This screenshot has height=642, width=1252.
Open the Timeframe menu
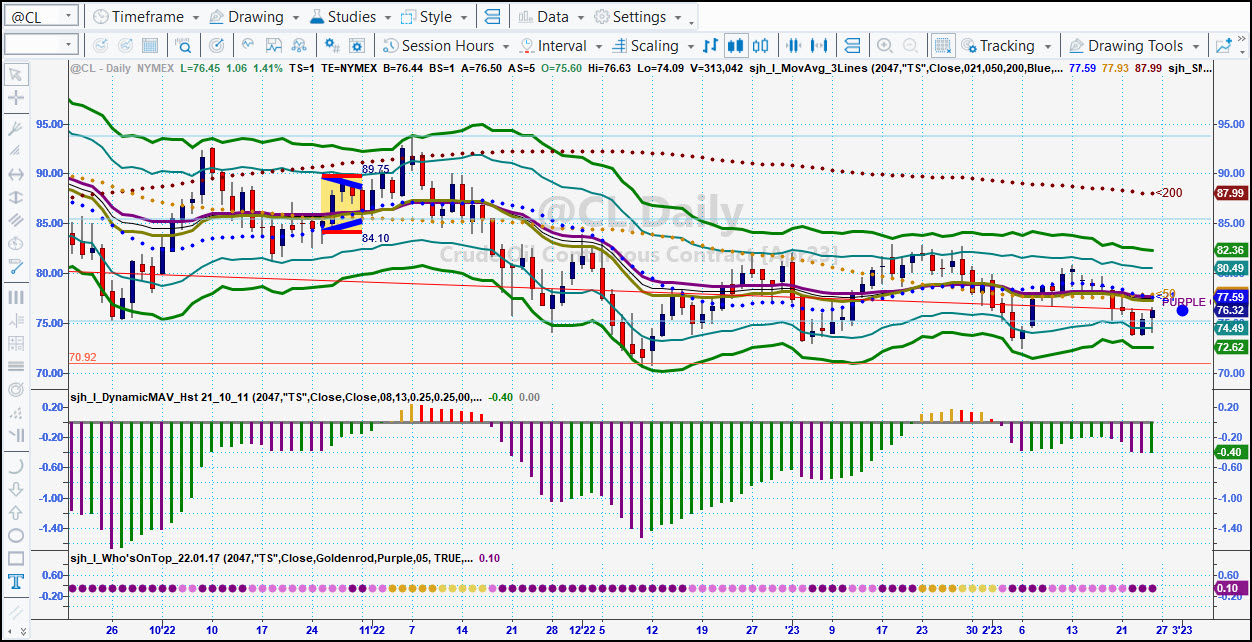click(145, 17)
